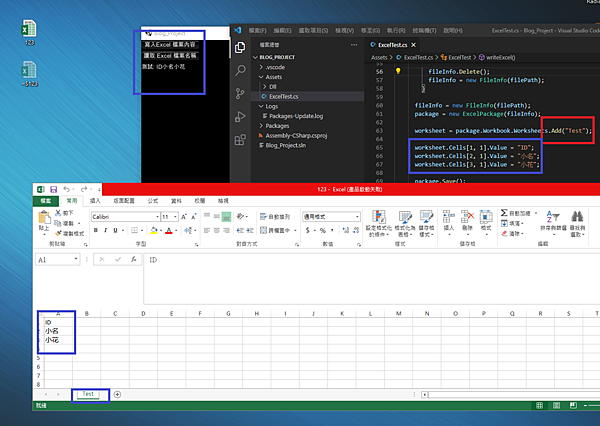Click the Excel formula bar showing ID
The width and height of the screenshot is (600, 426).
pos(371,278)
